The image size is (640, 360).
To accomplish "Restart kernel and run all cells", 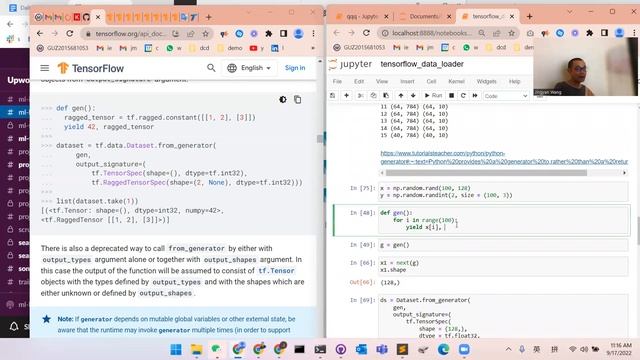I will pos(475,96).
